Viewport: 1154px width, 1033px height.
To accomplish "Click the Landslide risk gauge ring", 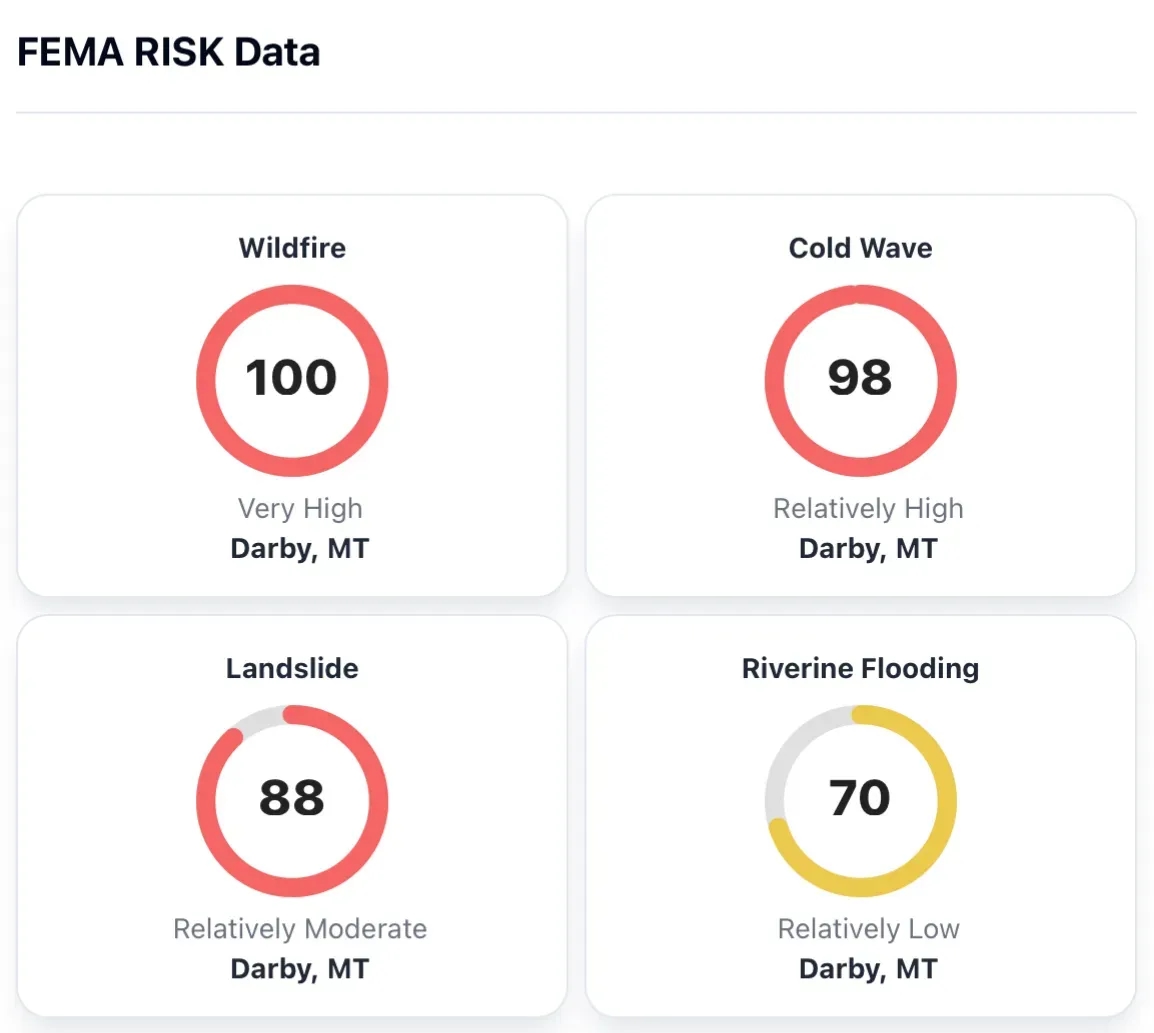I will 206,801.
